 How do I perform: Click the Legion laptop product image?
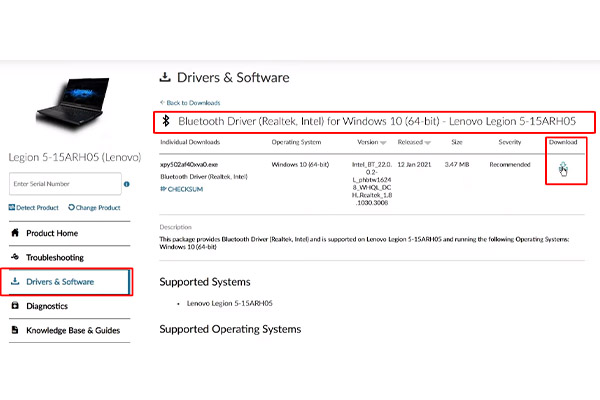click(74, 103)
